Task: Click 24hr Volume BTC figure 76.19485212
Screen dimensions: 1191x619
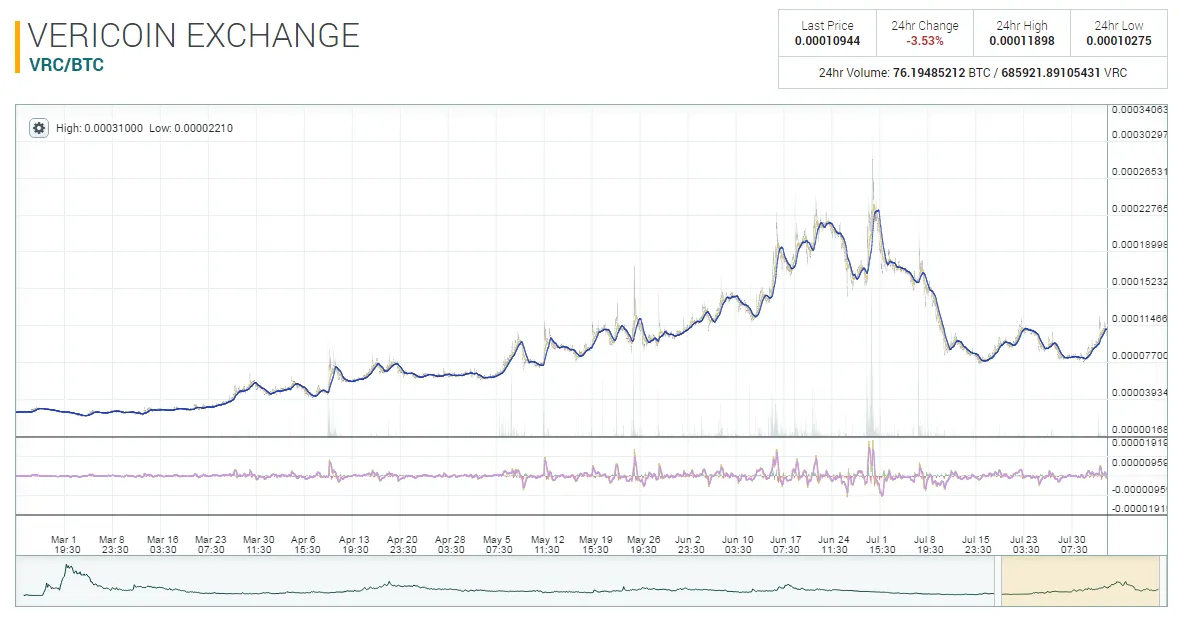Action: tap(929, 73)
